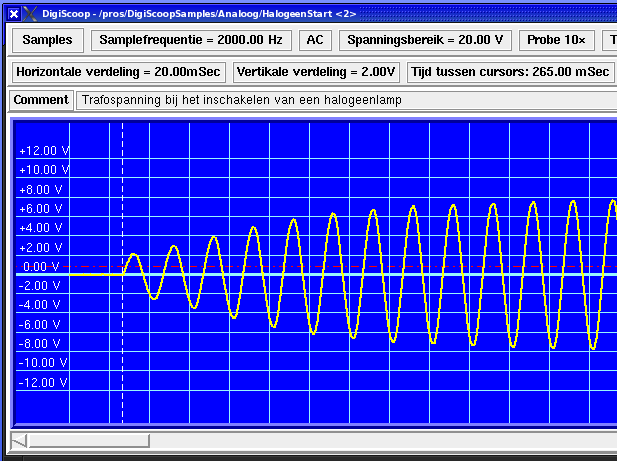Open the Samples button
This screenshot has height=461, width=617.
[x=47, y=40]
